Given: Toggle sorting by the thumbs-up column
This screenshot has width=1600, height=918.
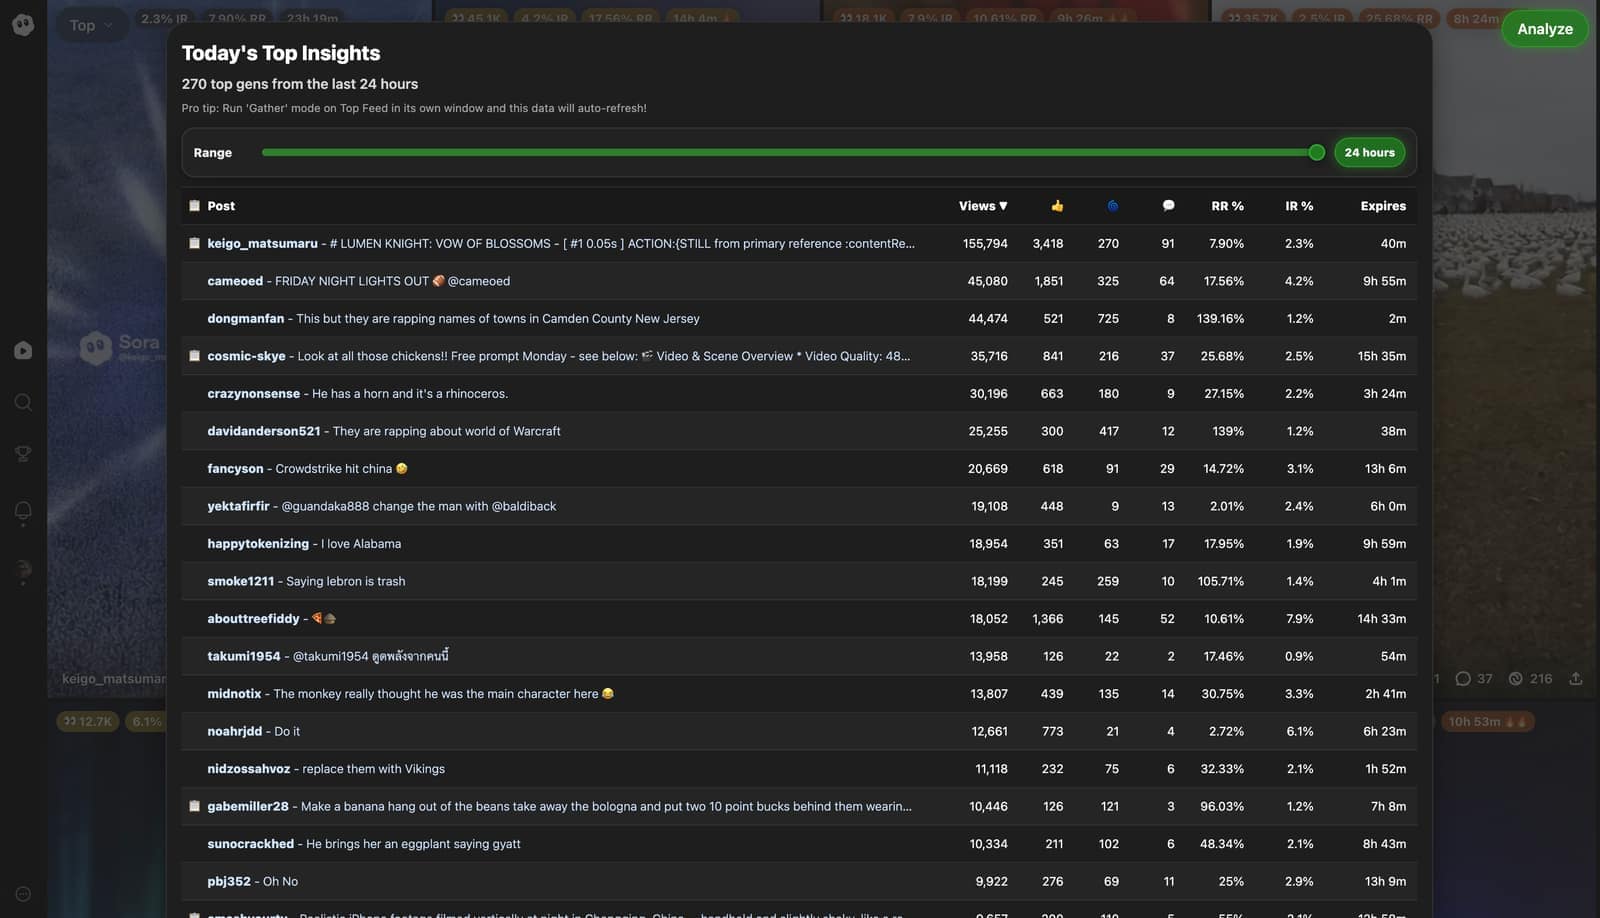Looking at the screenshot, I should point(1057,206).
